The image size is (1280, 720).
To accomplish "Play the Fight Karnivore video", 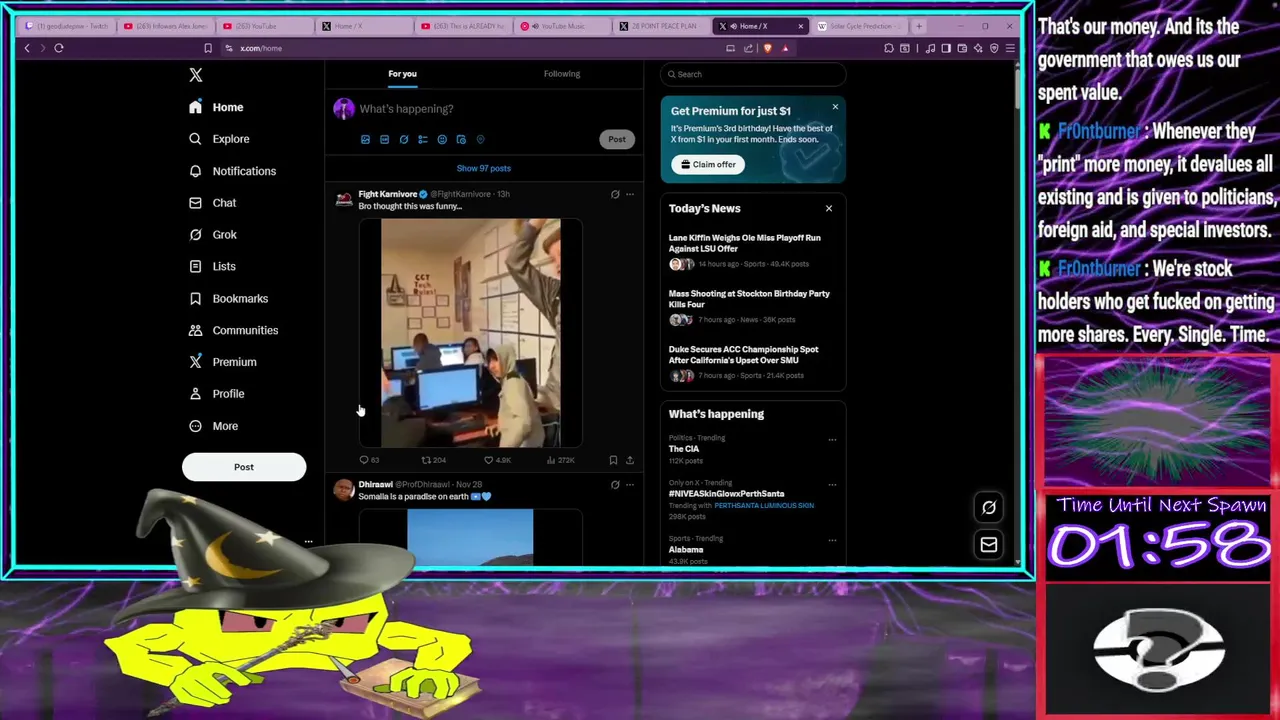I will pyautogui.click(x=470, y=333).
